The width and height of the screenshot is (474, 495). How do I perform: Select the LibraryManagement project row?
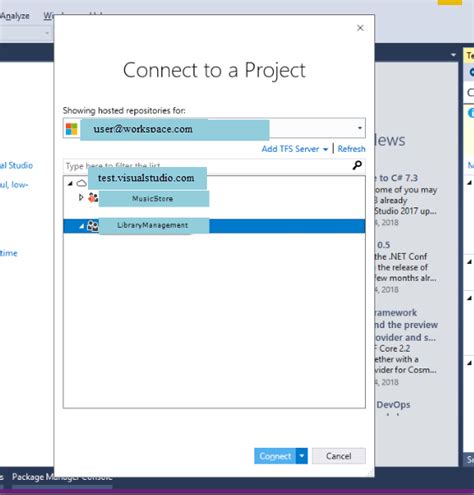[x=214, y=226]
